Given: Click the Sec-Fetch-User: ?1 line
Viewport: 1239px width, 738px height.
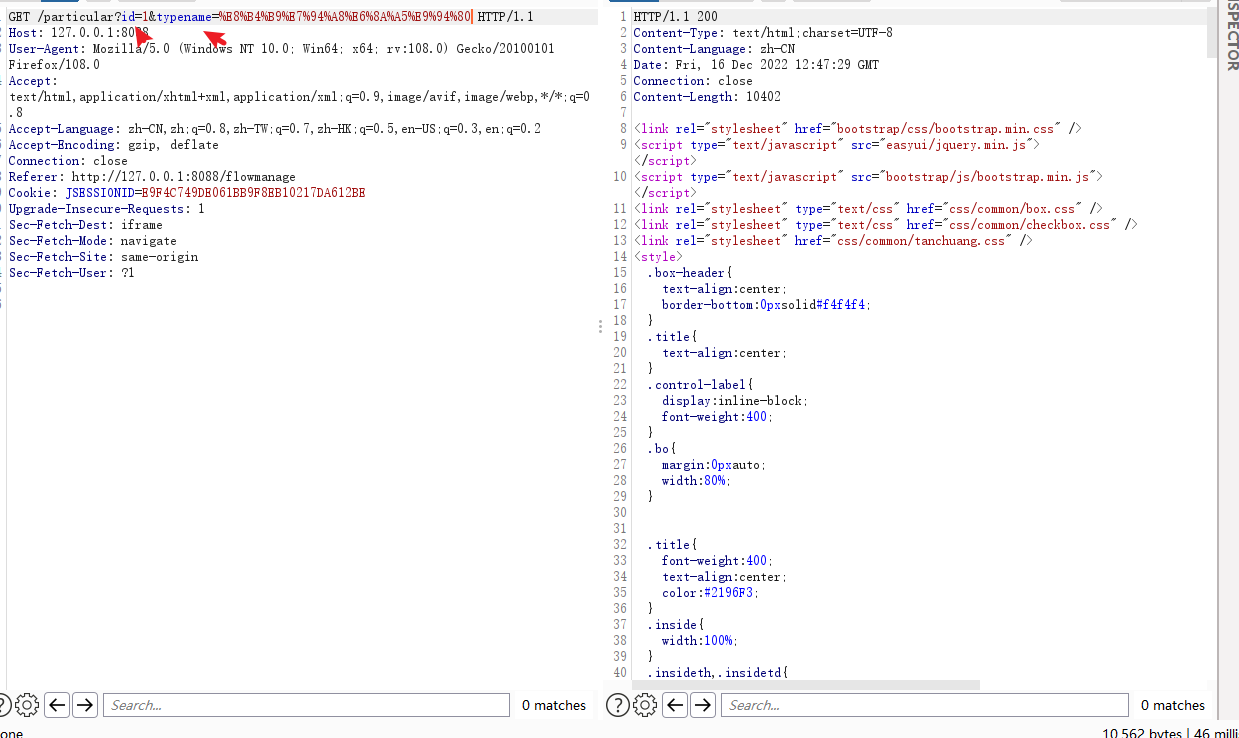Looking at the screenshot, I should (x=71, y=273).
